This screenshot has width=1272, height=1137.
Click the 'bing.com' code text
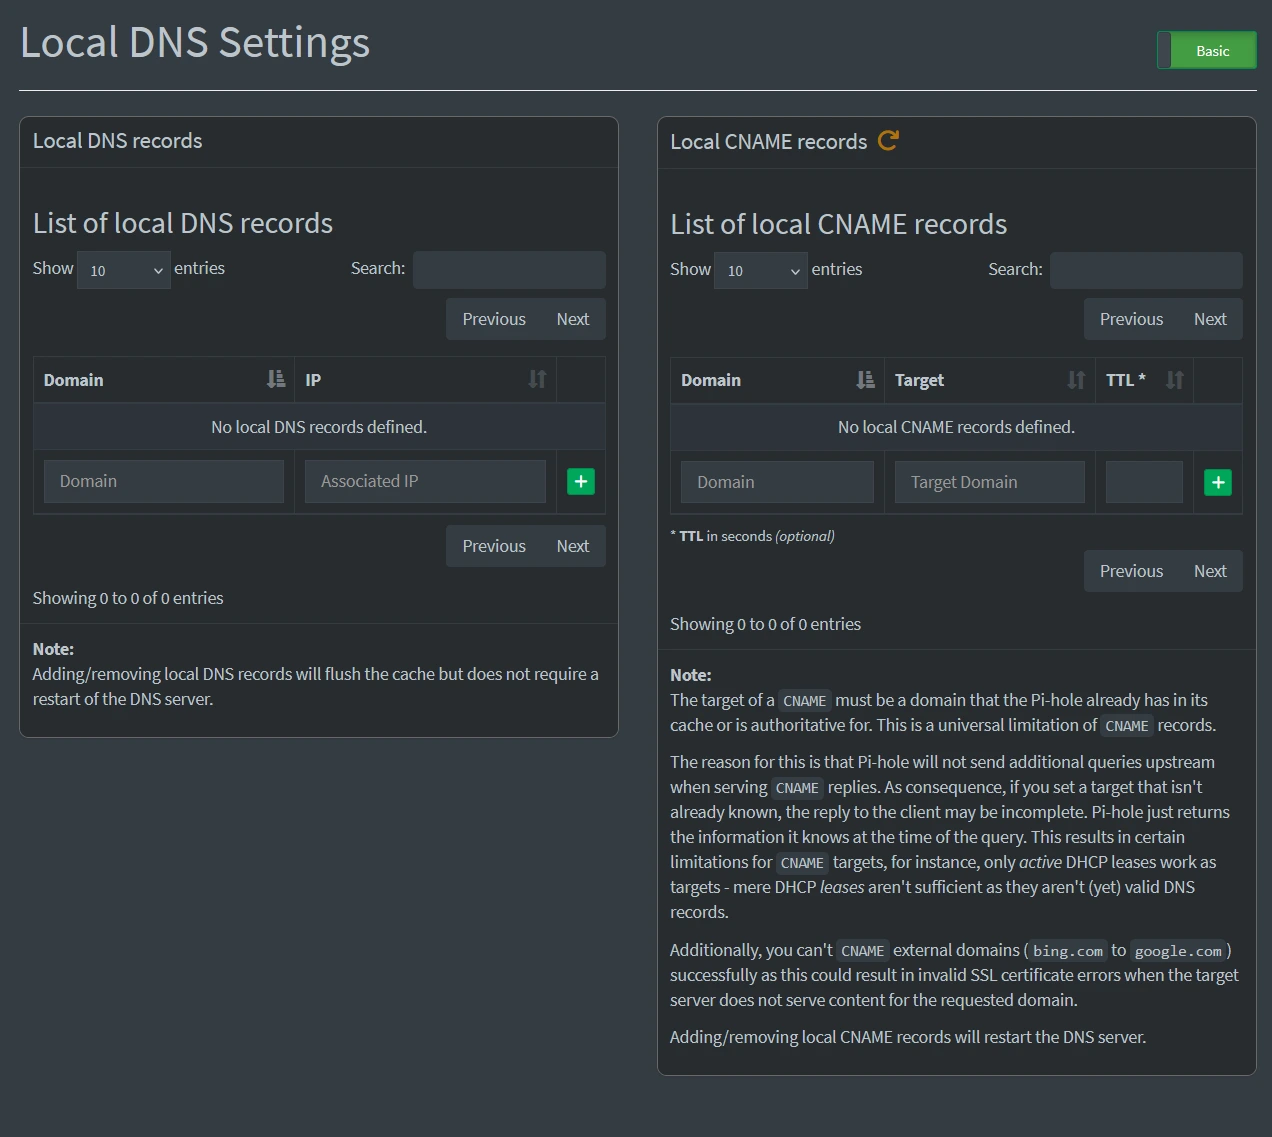pos(1068,951)
